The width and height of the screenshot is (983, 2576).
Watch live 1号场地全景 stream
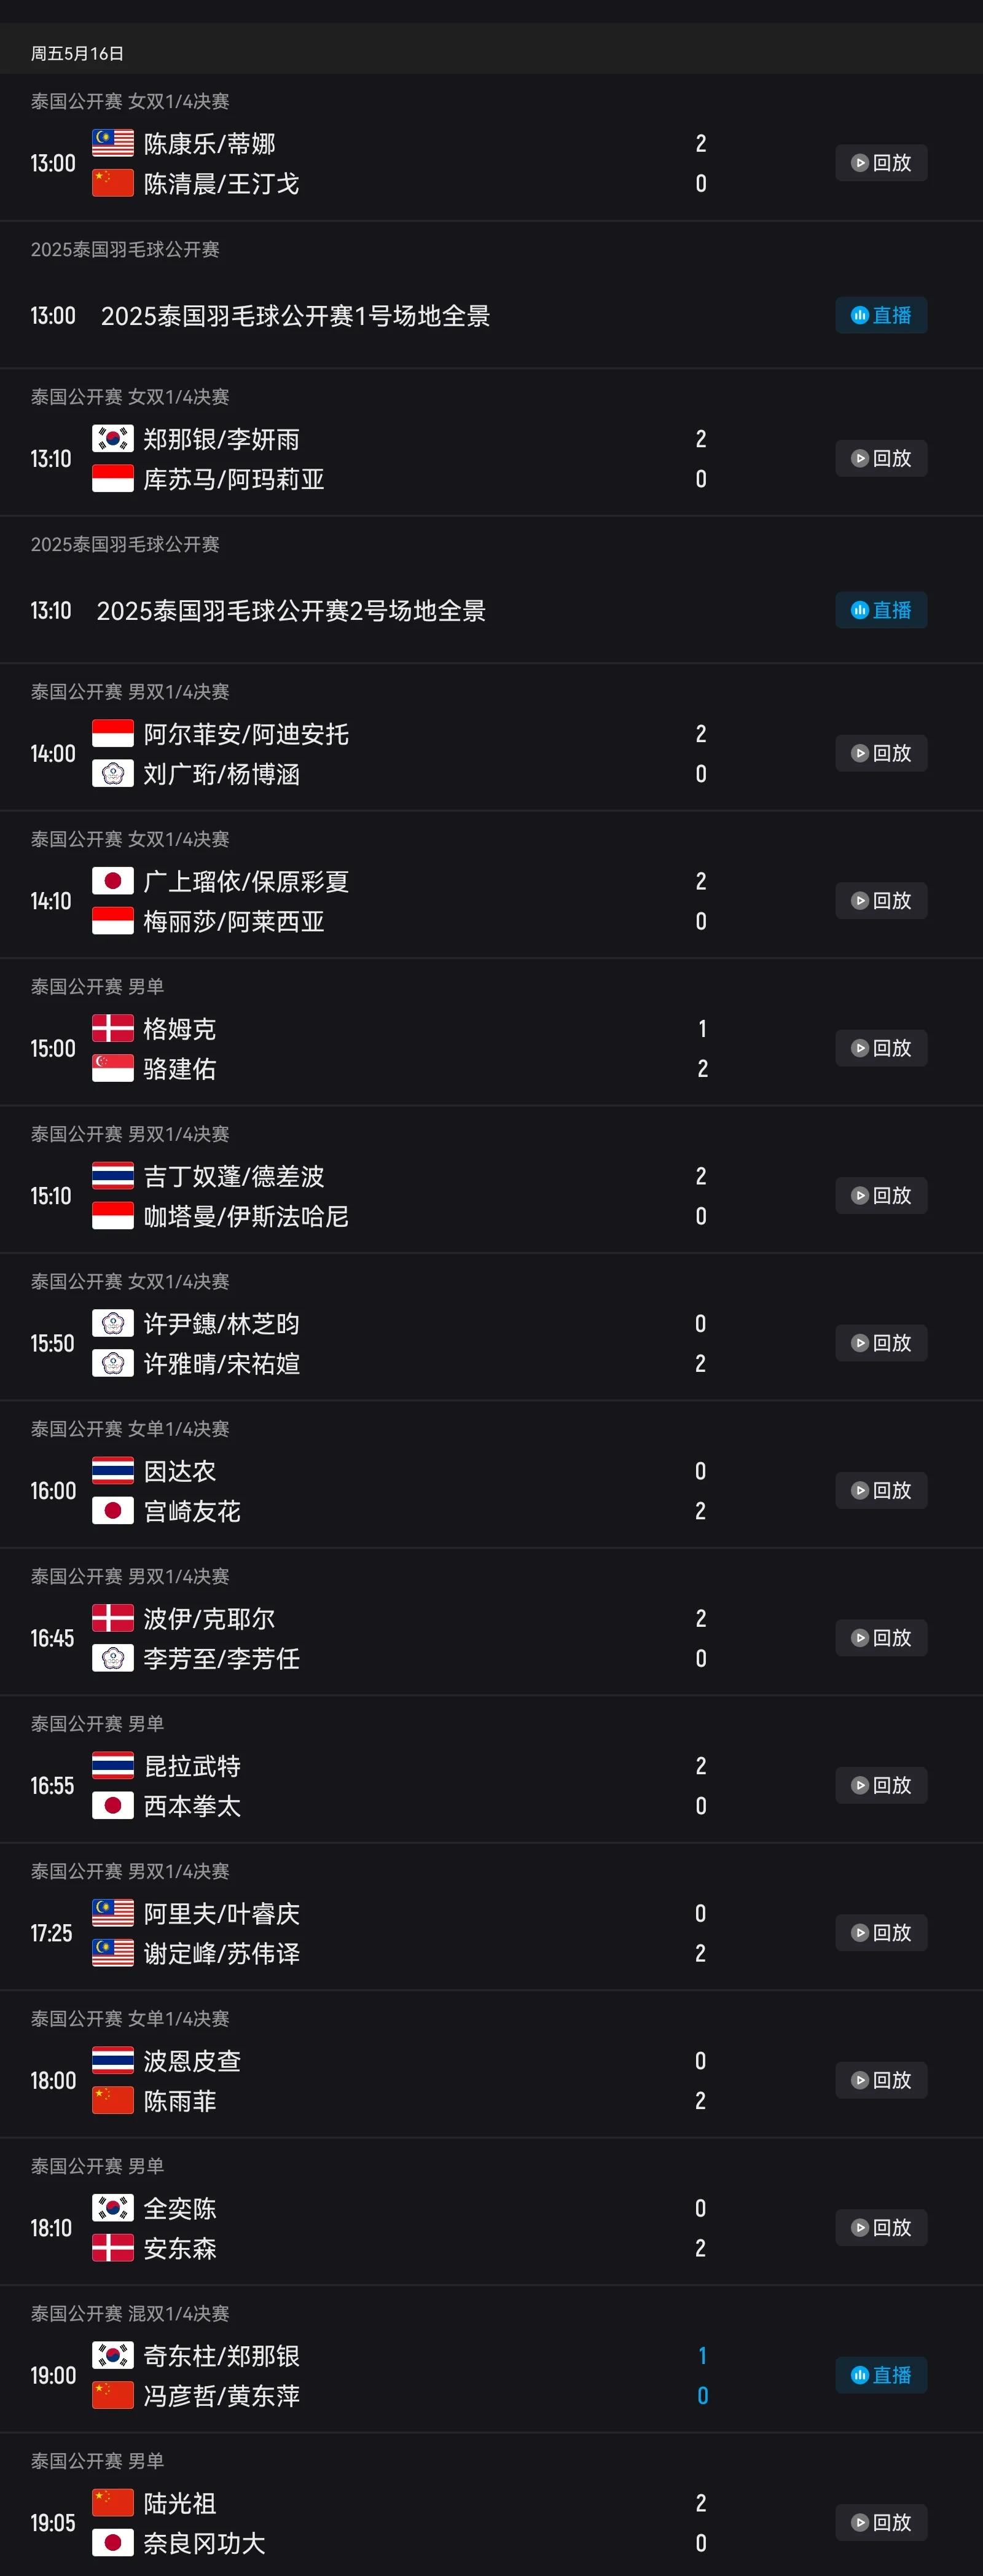pos(881,316)
